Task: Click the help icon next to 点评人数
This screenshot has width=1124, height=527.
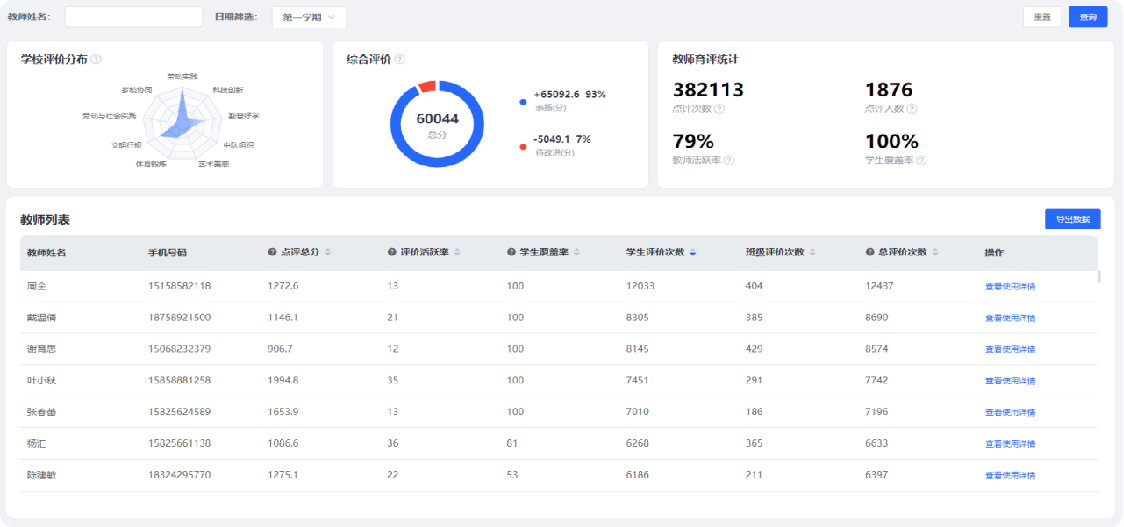Action: (x=911, y=109)
